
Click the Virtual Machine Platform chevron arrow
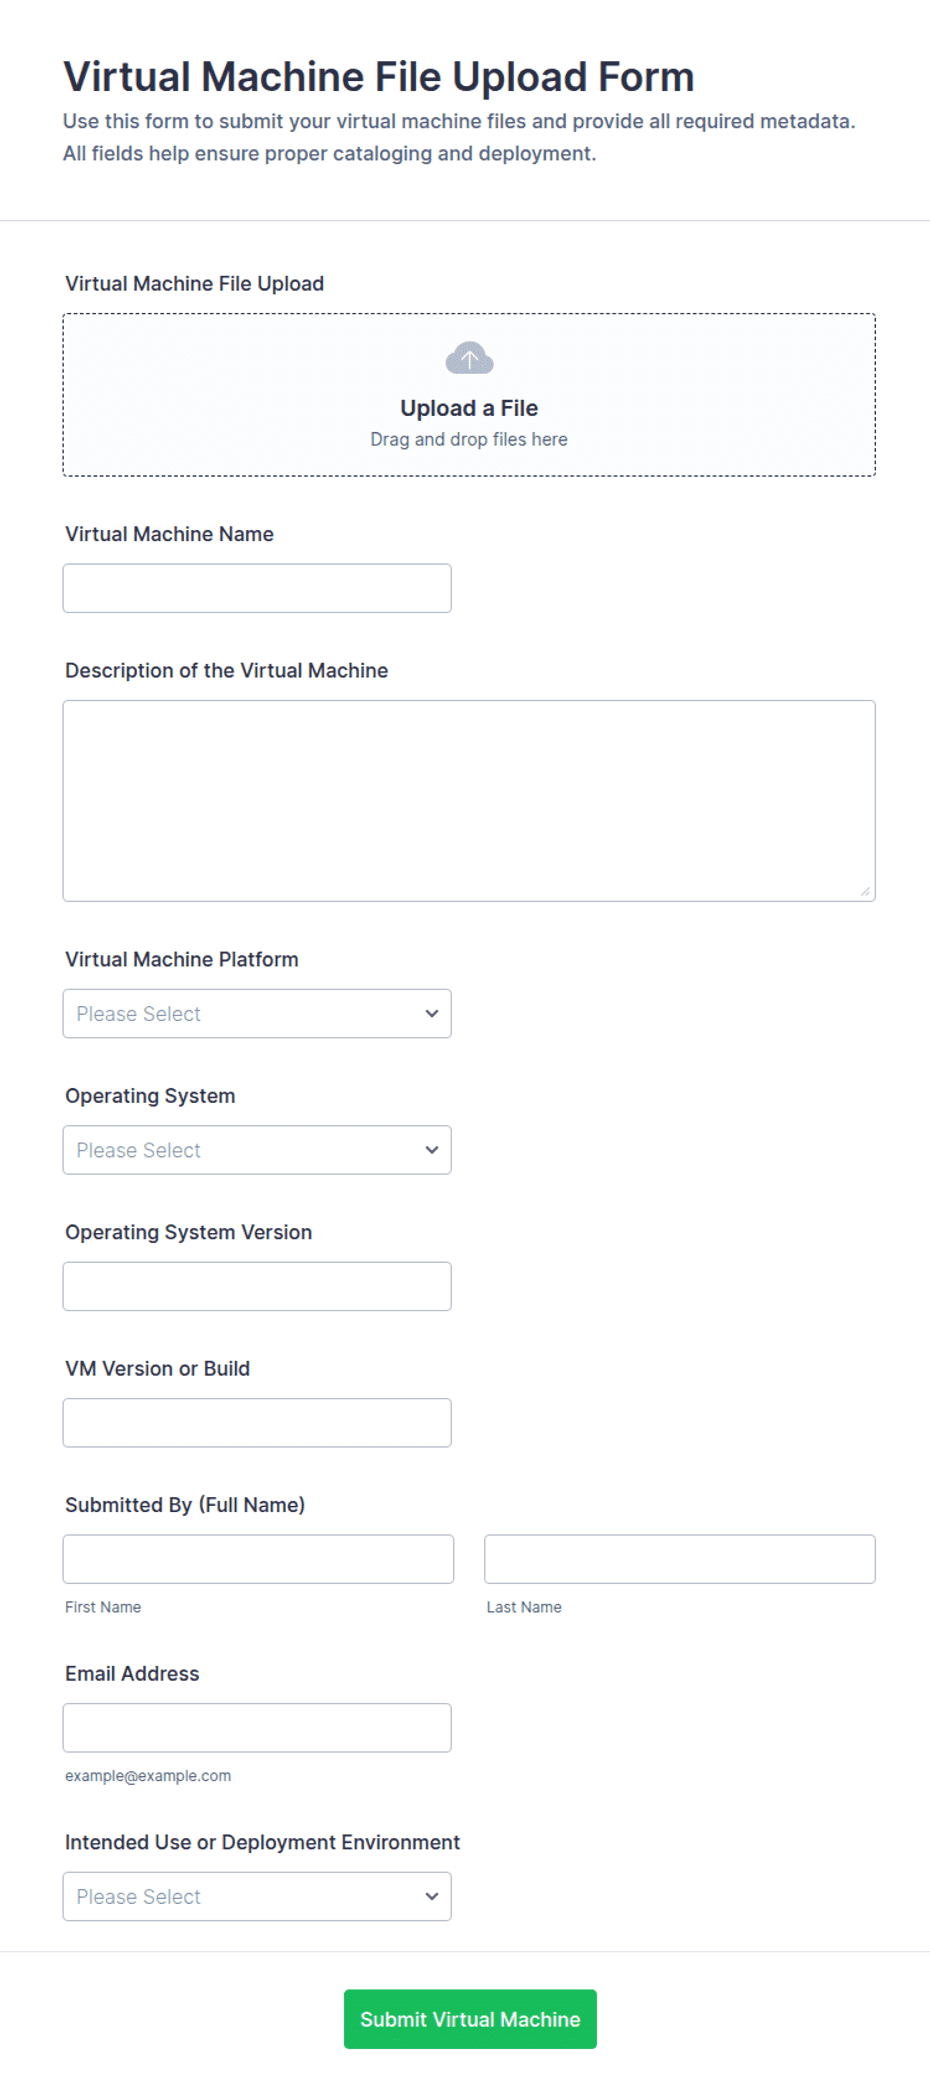(x=432, y=1014)
